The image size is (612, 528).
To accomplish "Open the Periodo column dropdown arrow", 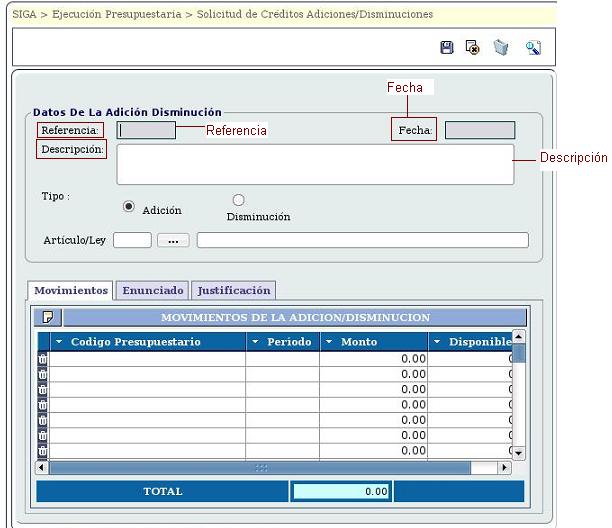I will coord(256,342).
